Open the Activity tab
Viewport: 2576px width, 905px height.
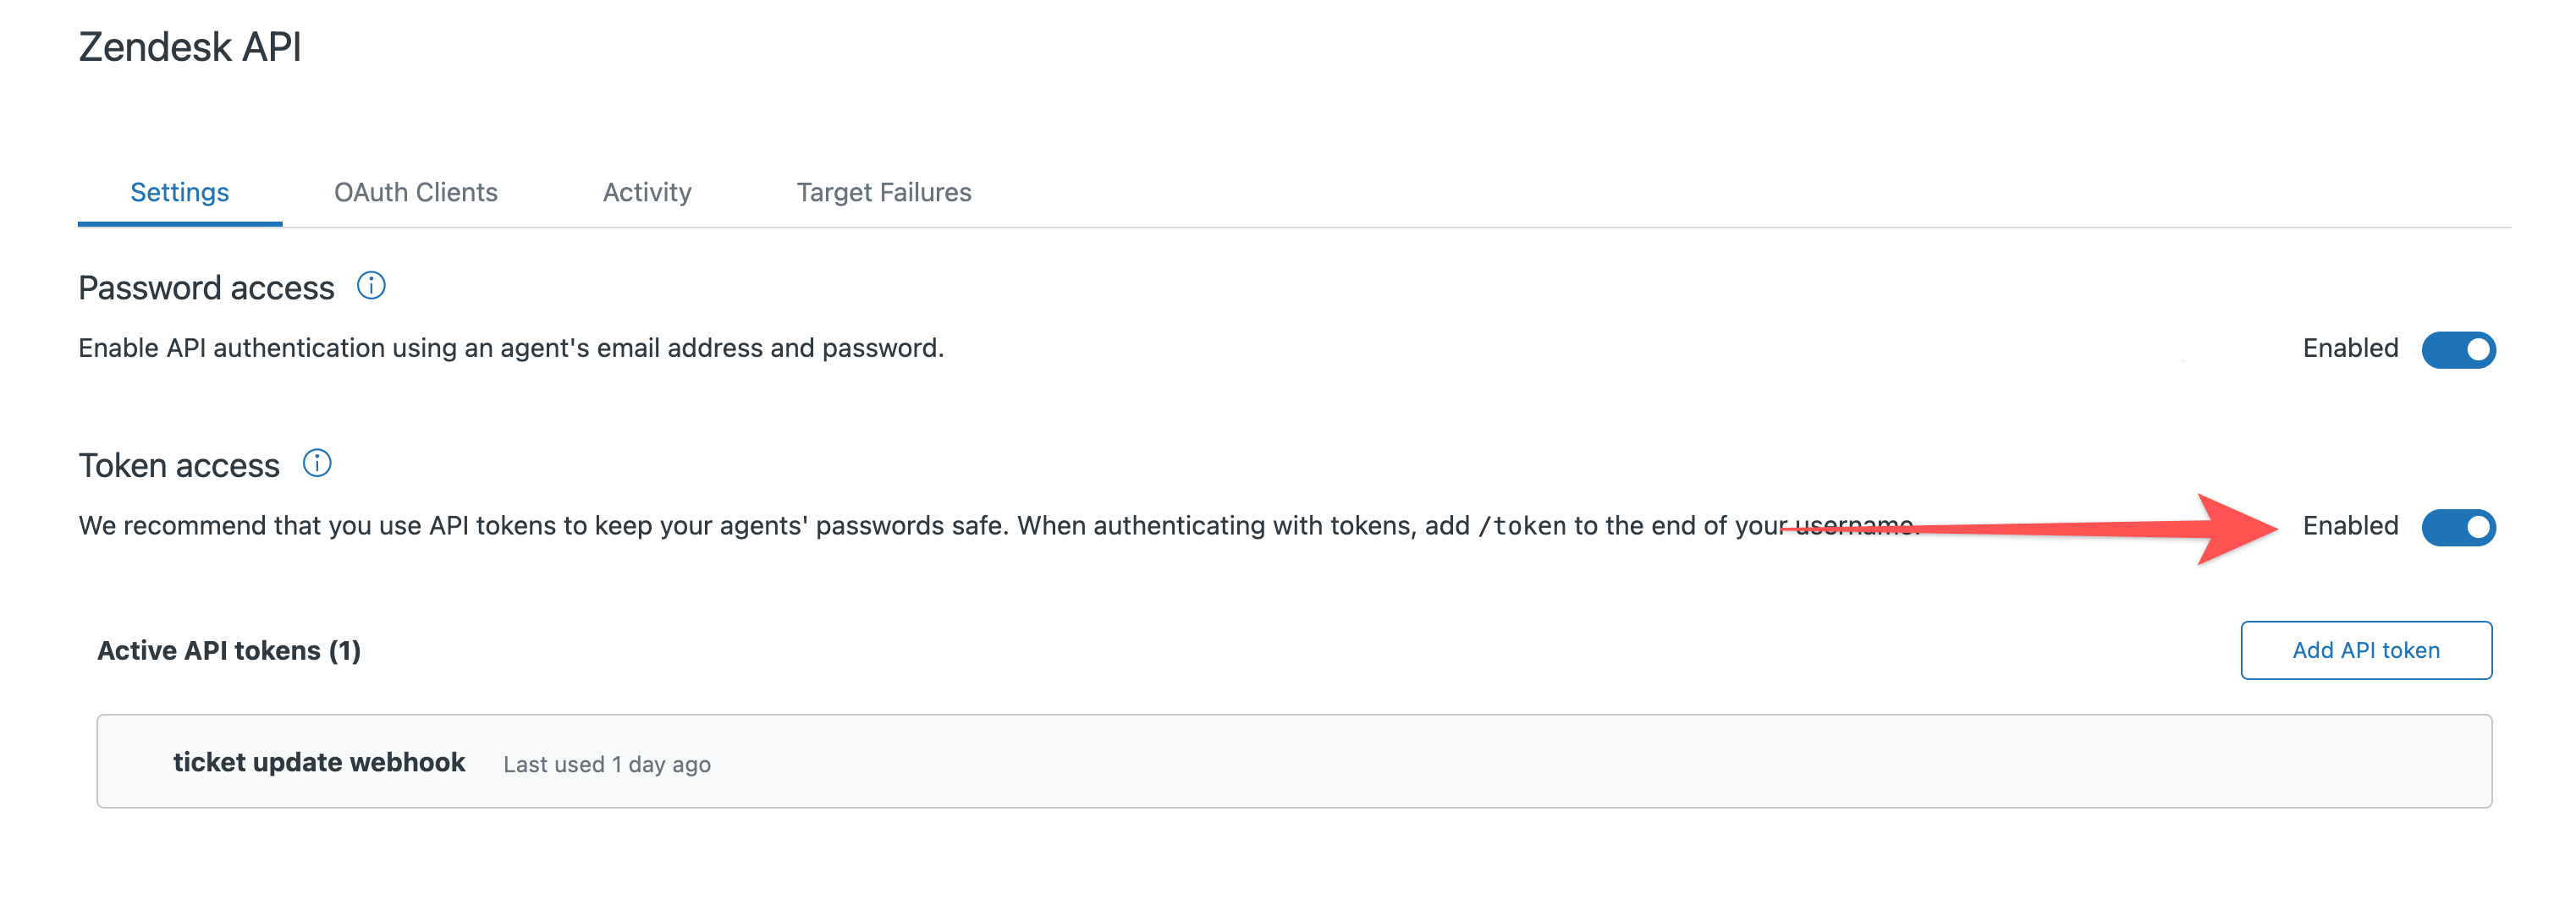pyautogui.click(x=646, y=192)
